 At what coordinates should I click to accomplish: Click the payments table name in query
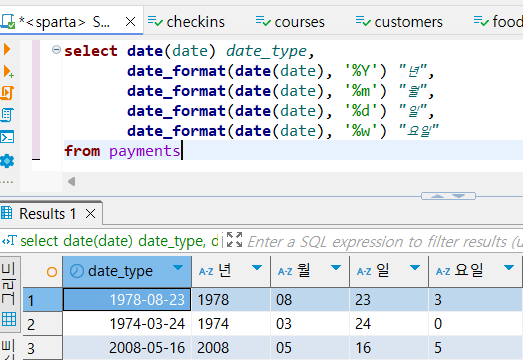pyautogui.click(x=144, y=151)
